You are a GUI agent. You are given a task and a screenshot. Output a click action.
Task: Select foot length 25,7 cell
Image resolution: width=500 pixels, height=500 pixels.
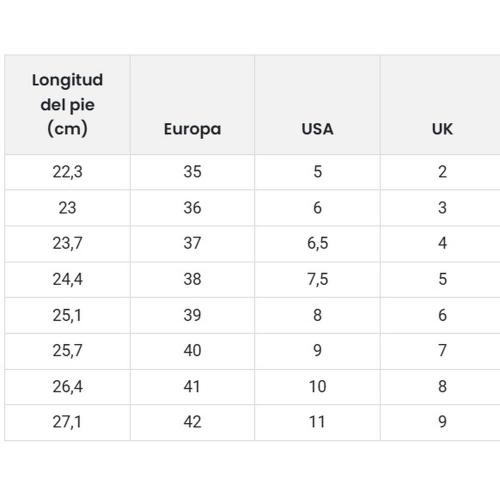(x=67, y=351)
